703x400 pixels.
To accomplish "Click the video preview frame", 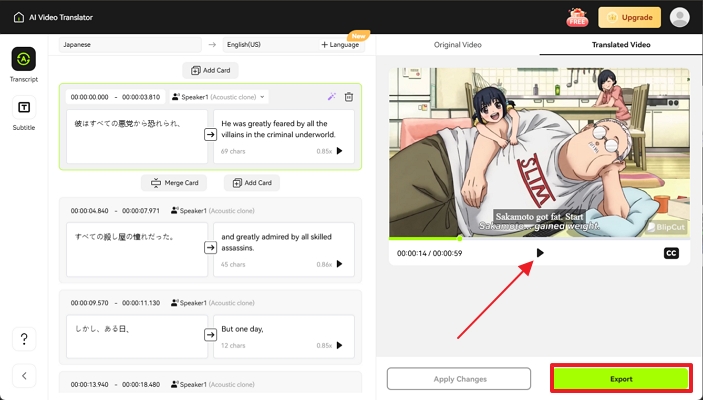I will [539, 152].
